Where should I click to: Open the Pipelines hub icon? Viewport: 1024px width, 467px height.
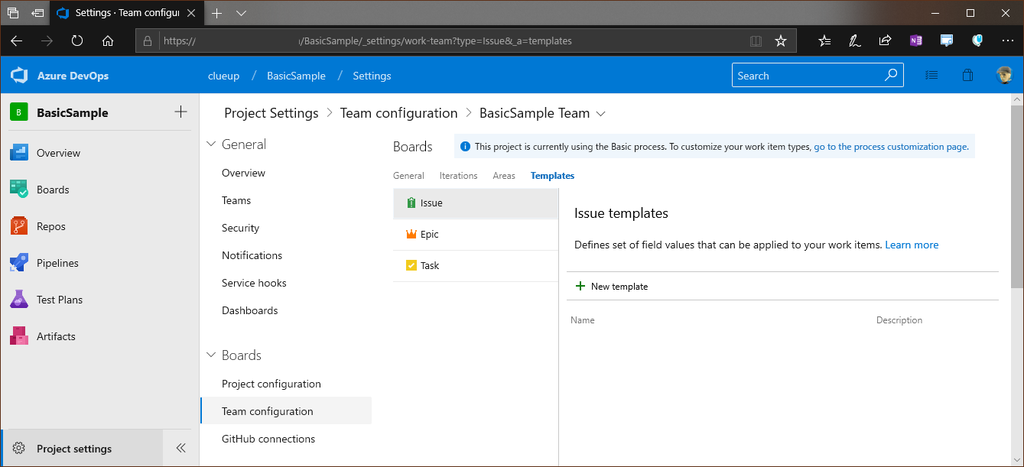click(x=18, y=263)
